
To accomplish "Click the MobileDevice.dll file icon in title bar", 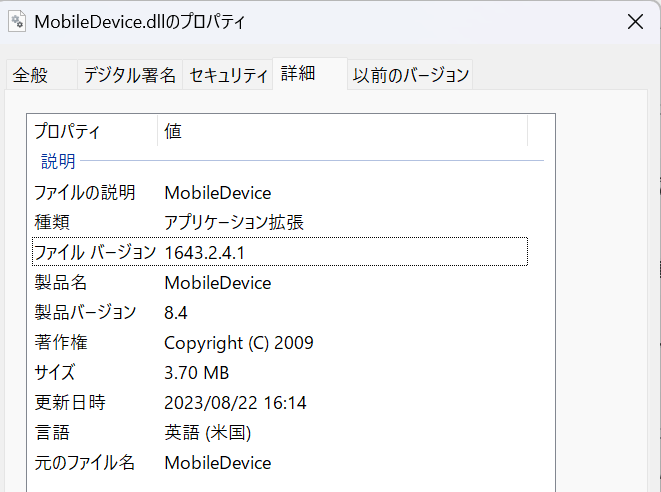I will tap(17, 22).
